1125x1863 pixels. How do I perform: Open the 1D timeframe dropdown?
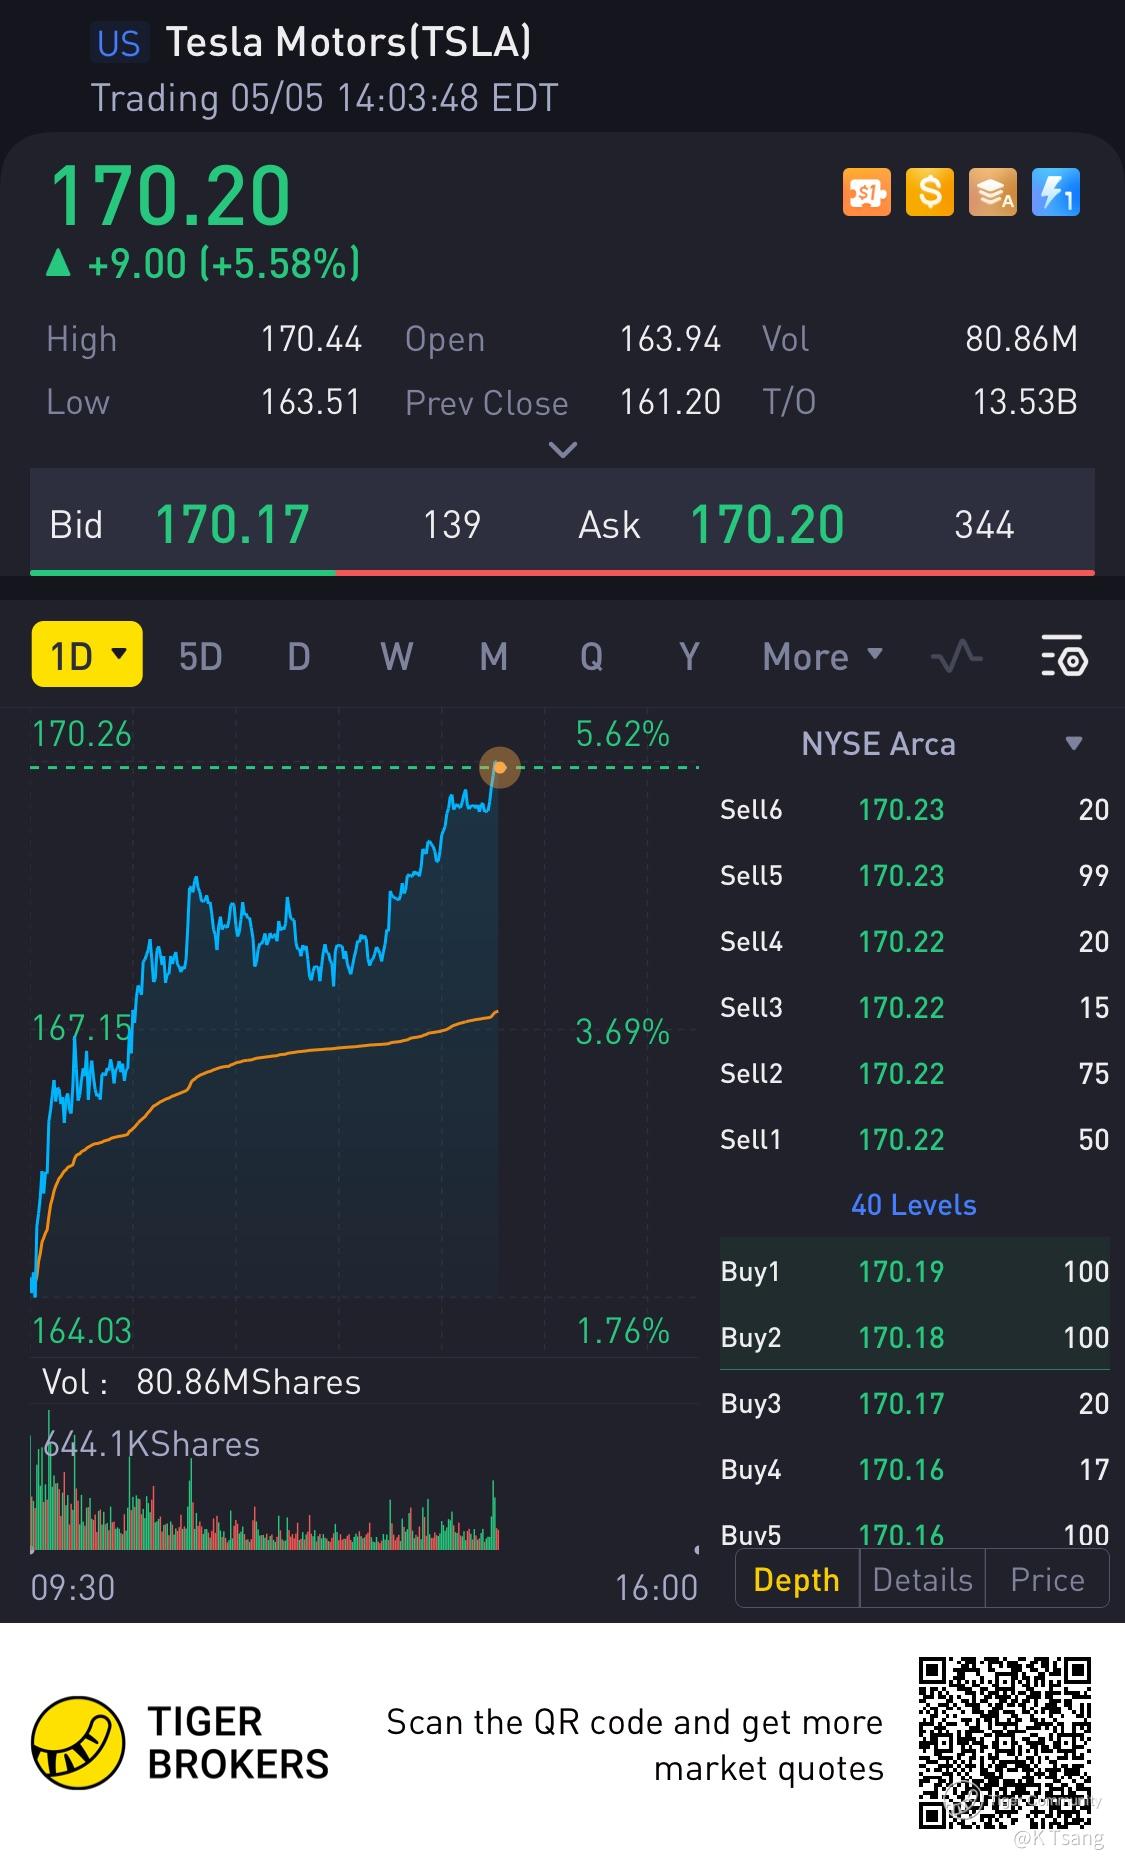[87, 654]
